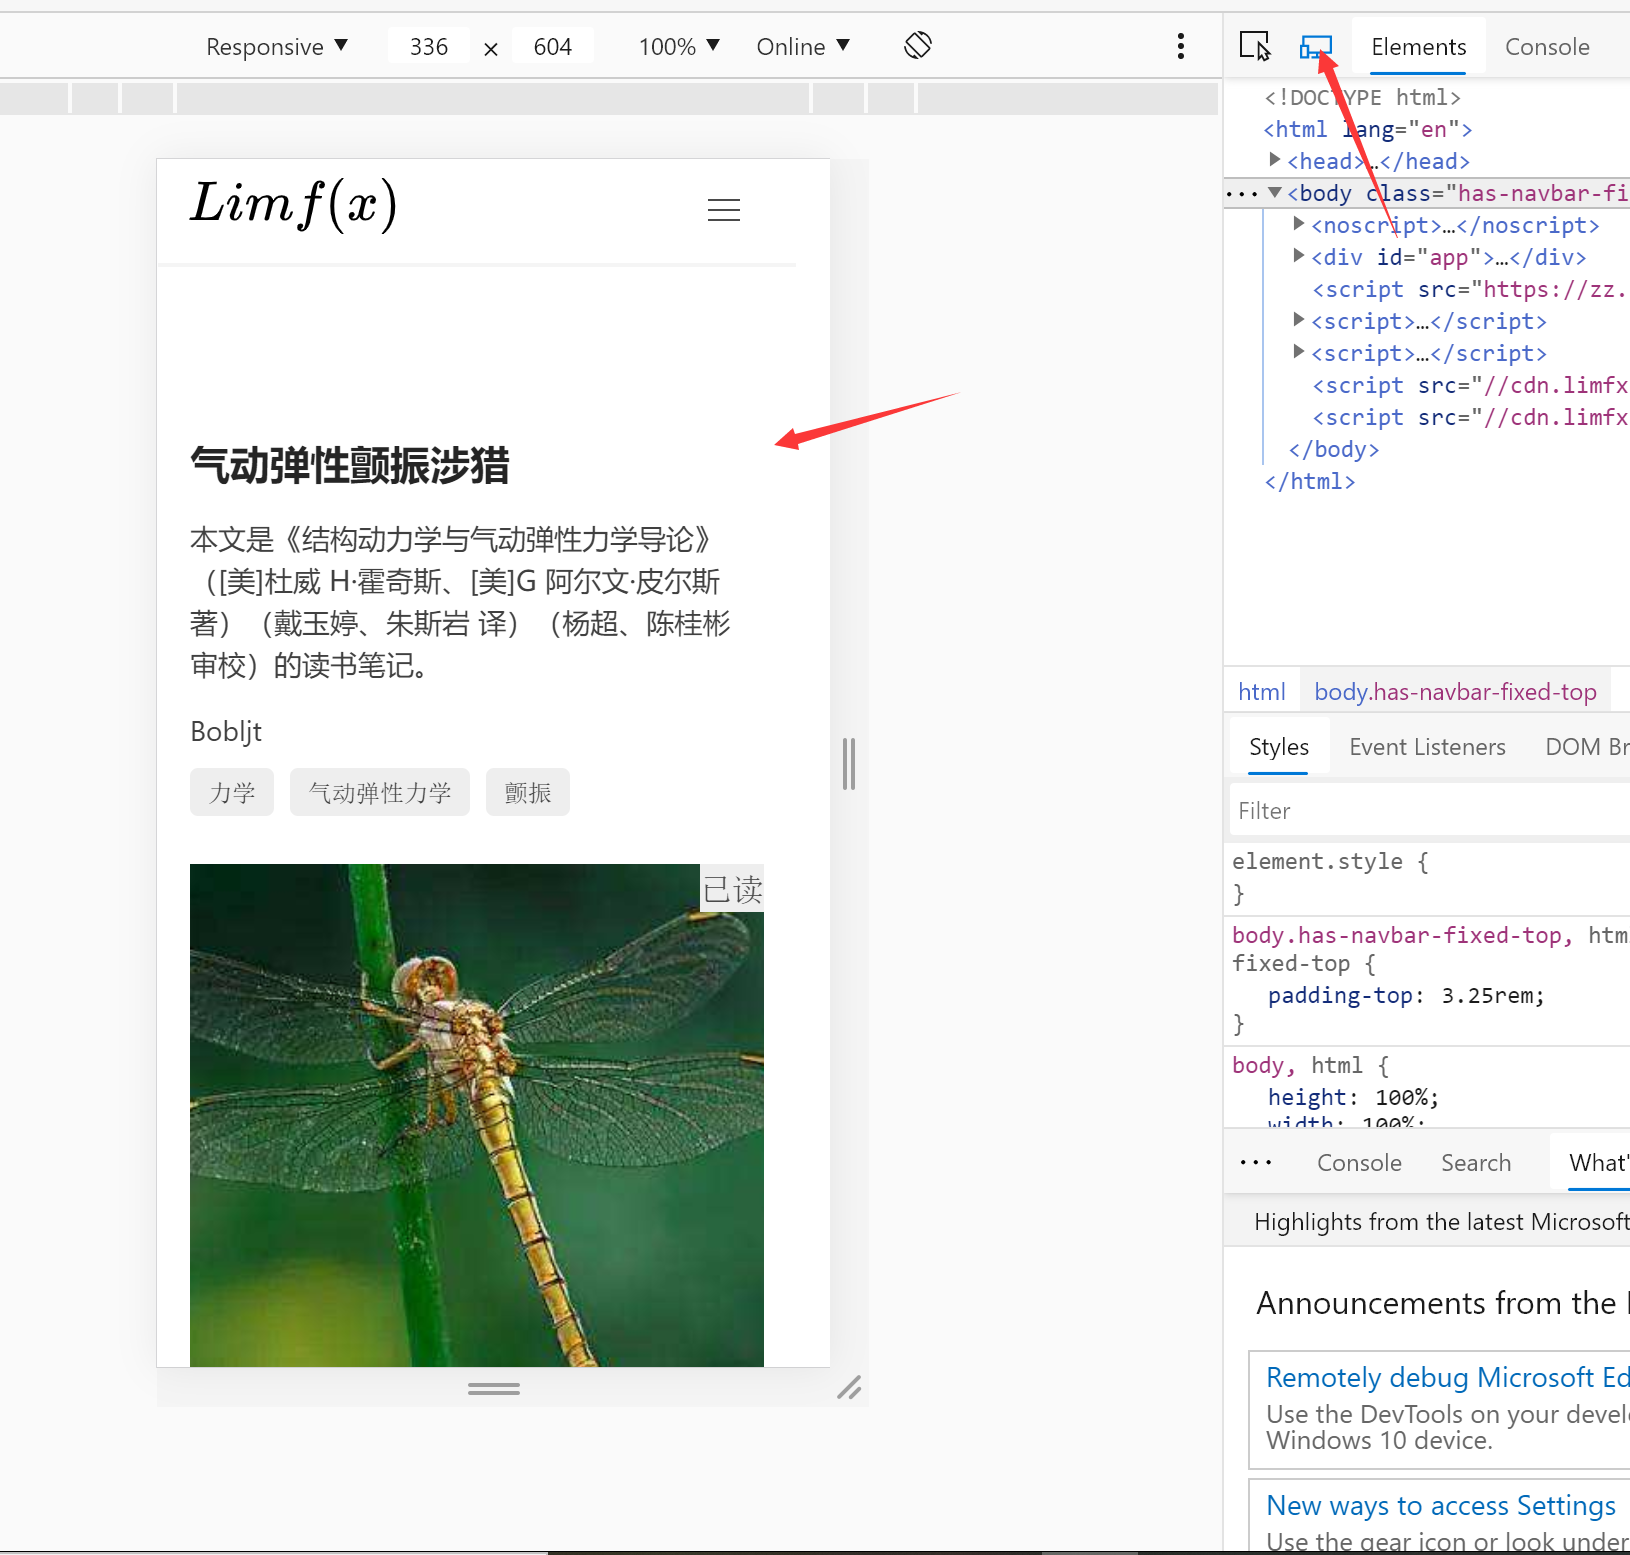
Task: Click the viewport width field showing 336
Action: coord(429,46)
